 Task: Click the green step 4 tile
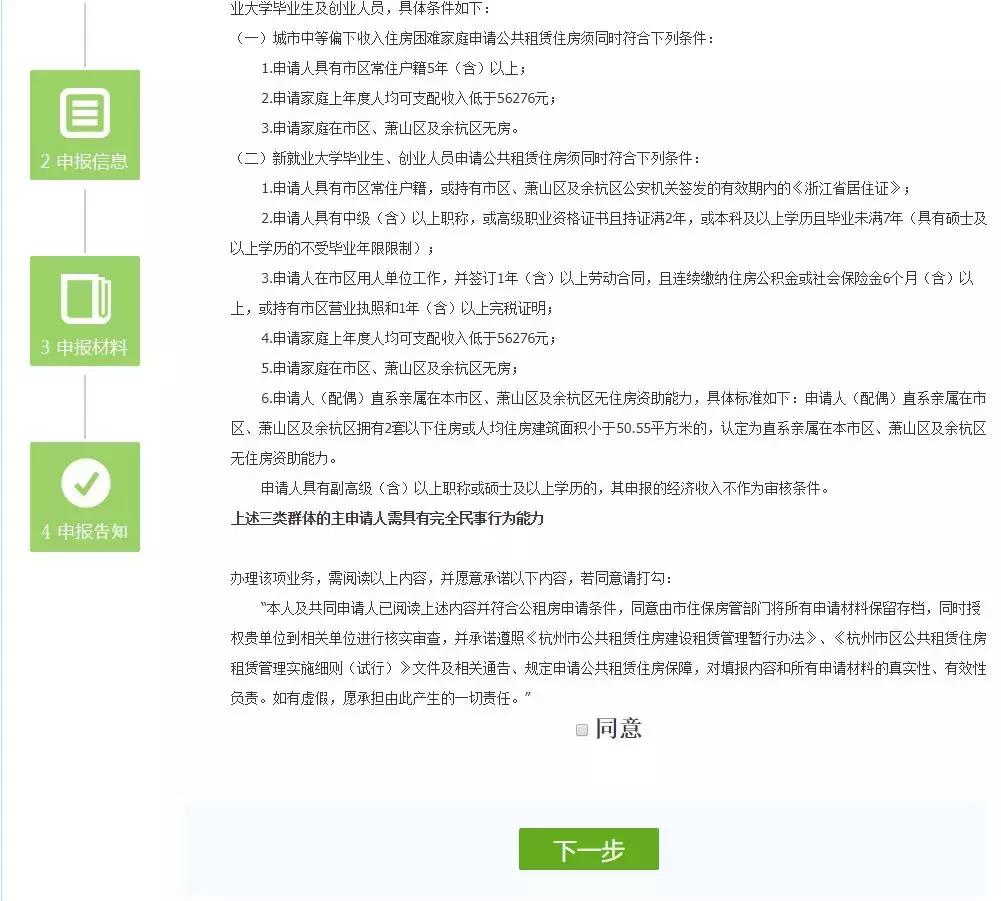tap(85, 496)
